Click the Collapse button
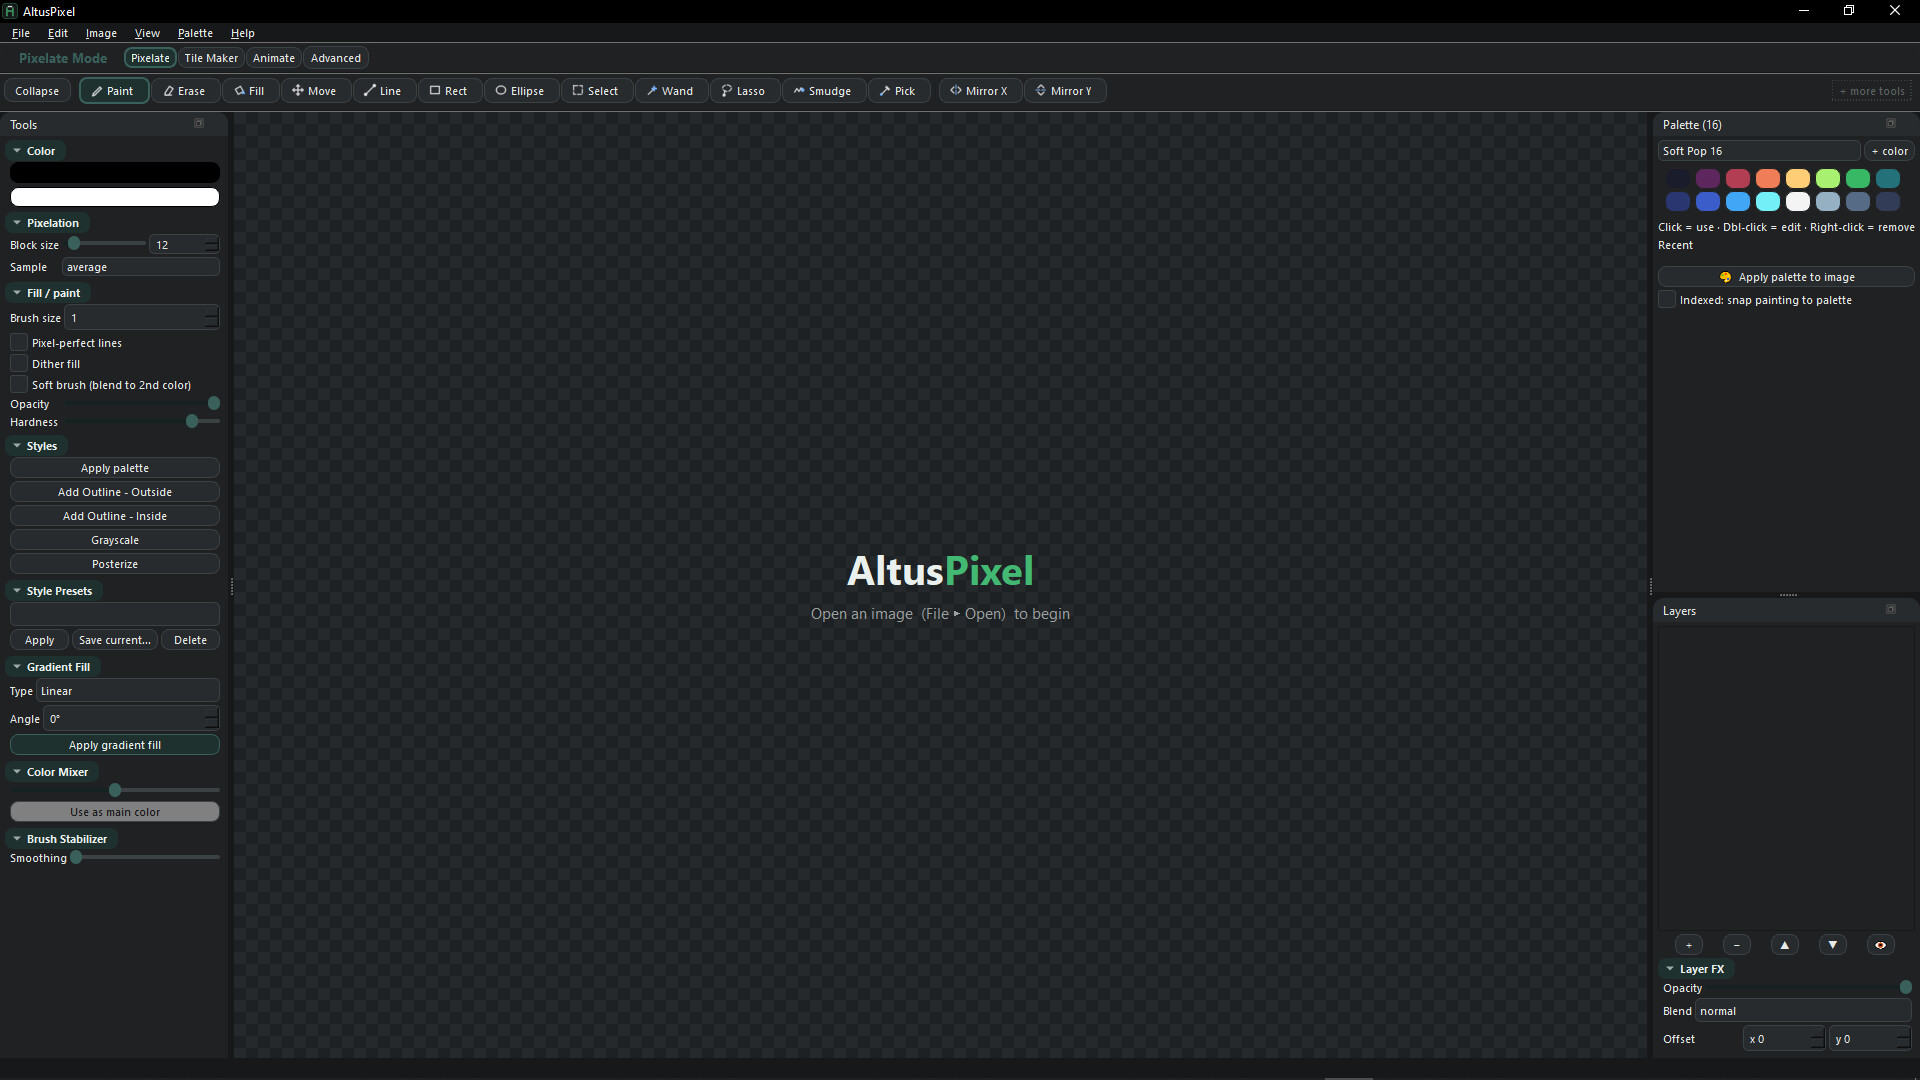The image size is (1920, 1080). pos(37,91)
